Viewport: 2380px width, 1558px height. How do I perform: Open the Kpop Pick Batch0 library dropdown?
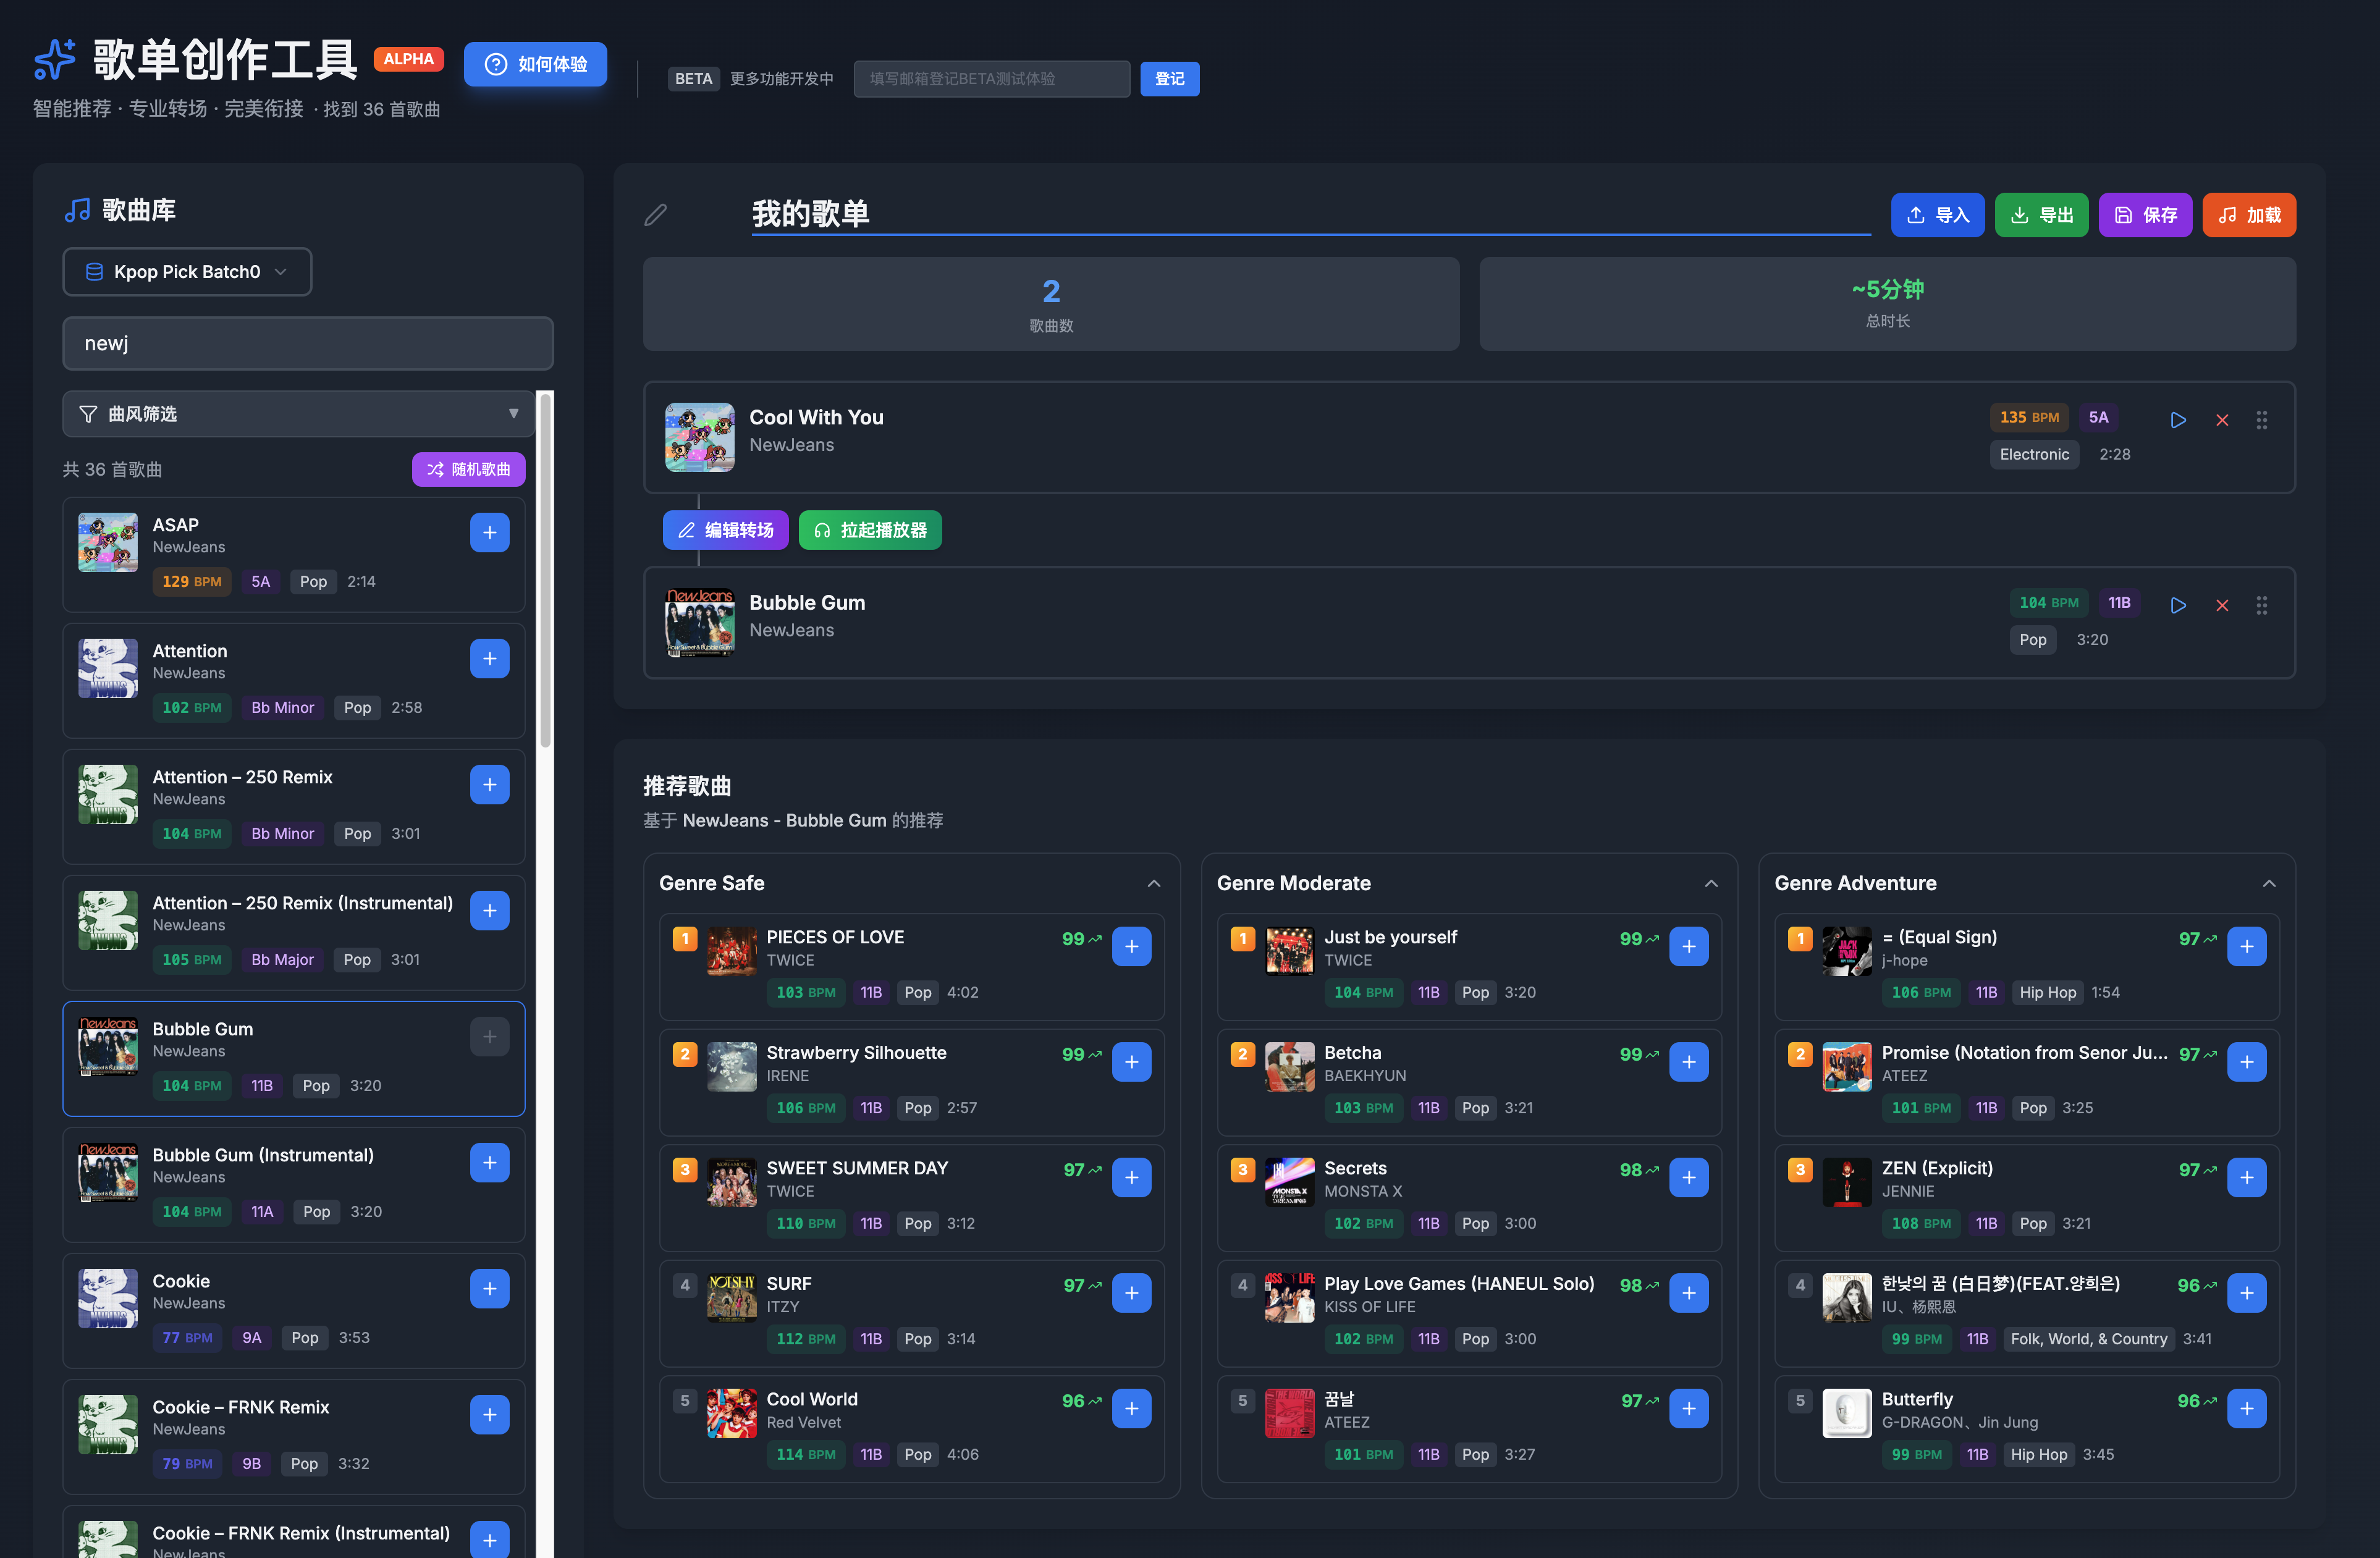187,272
